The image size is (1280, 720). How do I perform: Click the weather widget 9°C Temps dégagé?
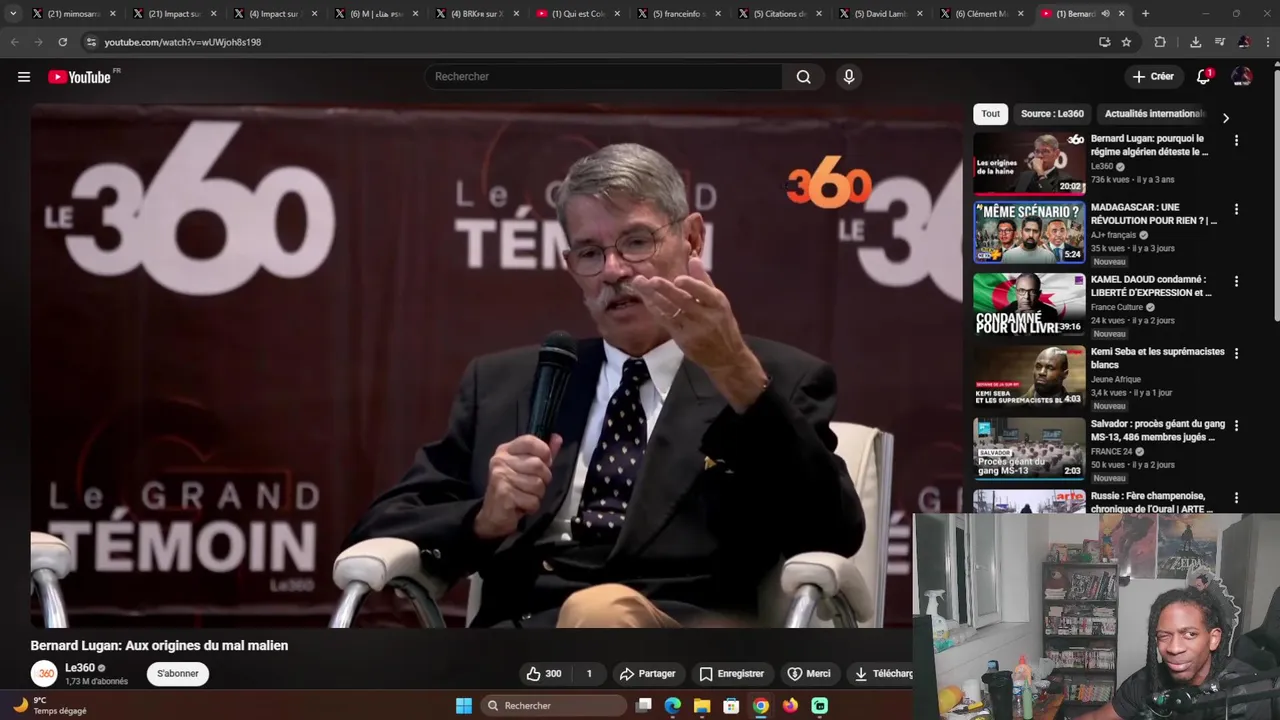click(50, 706)
